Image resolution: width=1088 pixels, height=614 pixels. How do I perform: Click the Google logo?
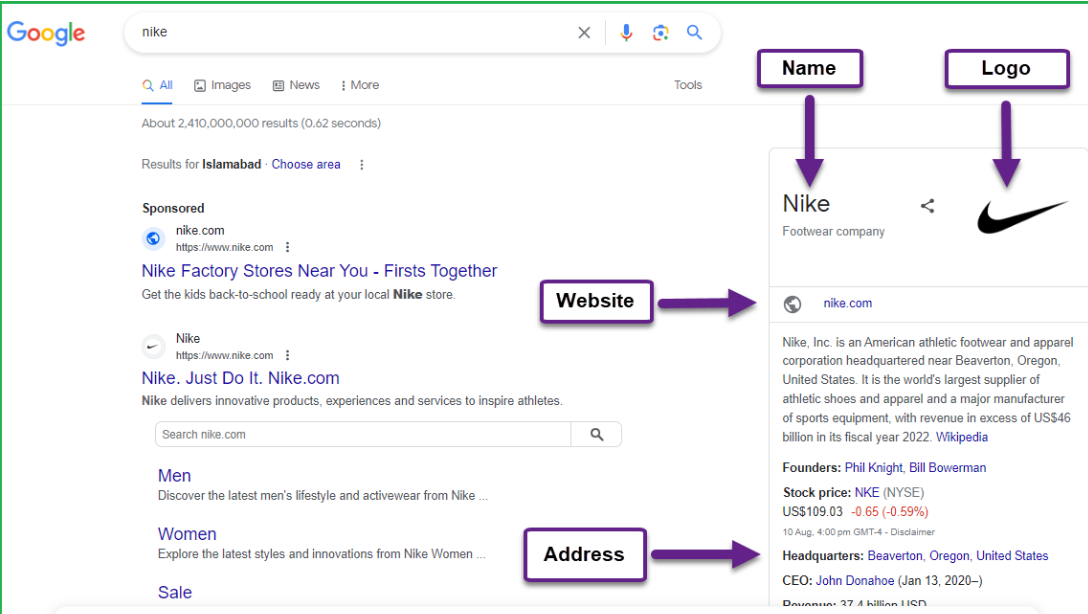point(46,32)
